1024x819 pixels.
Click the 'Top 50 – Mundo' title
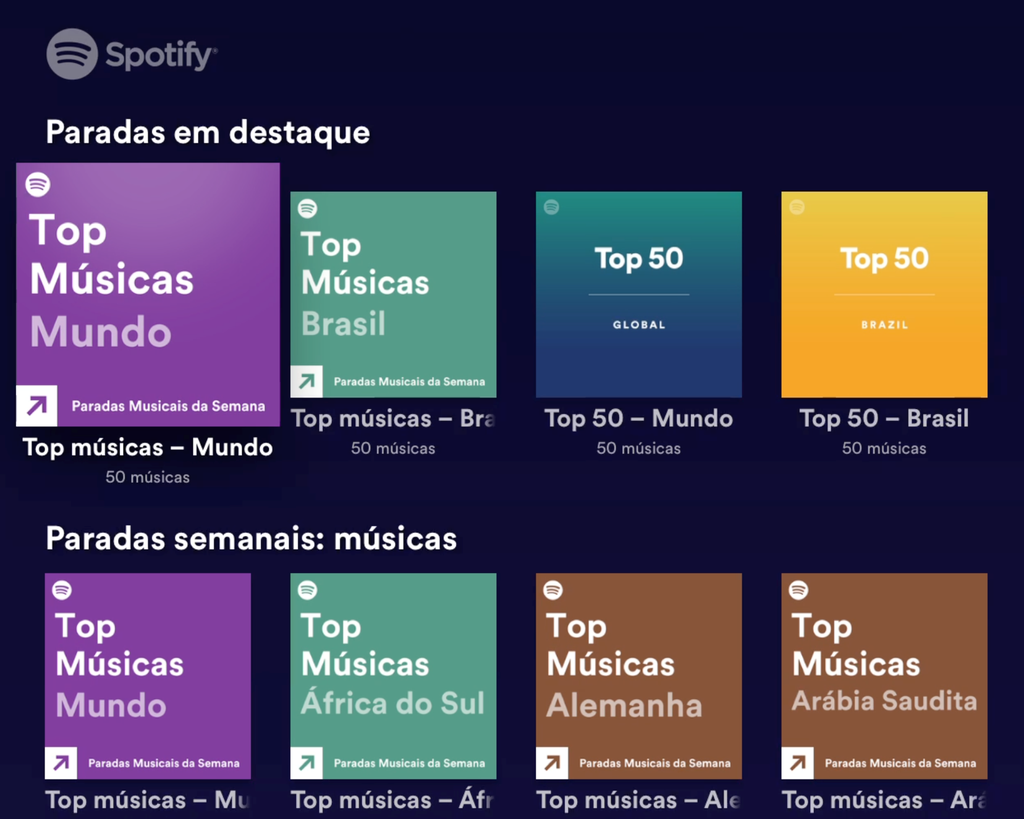(x=639, y=419)
